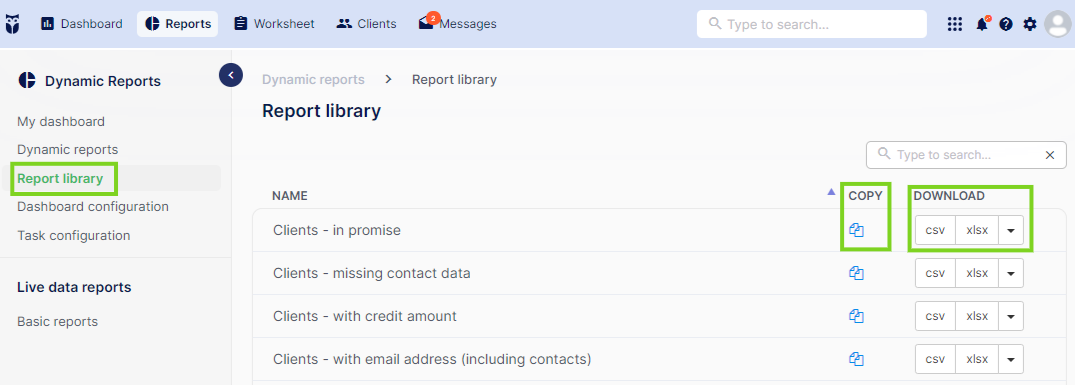Open the help question mark icon
Image resolution: width=1075 pixels, height=385 pixels.
click(x=1006, y=24)
